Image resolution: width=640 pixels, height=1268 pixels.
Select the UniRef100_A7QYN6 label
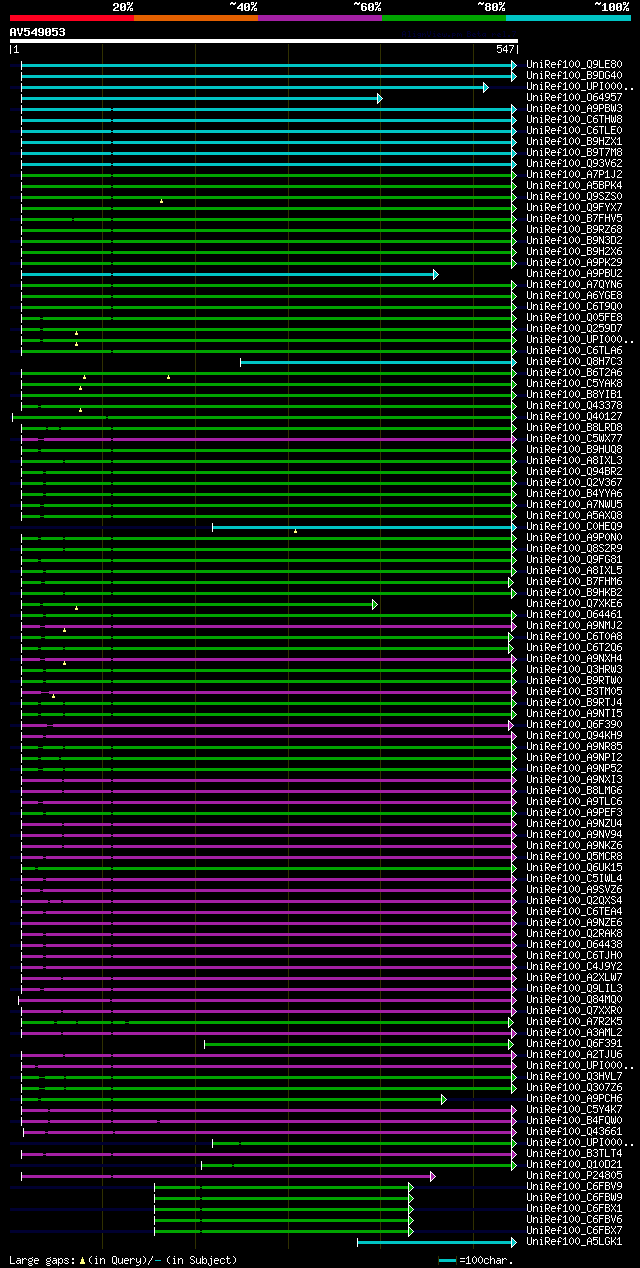pos(574,284)
